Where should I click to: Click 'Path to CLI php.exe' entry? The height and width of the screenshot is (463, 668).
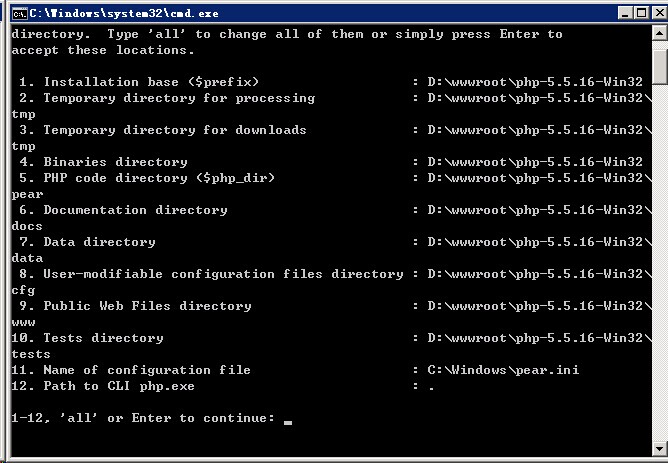coord(119,386)
